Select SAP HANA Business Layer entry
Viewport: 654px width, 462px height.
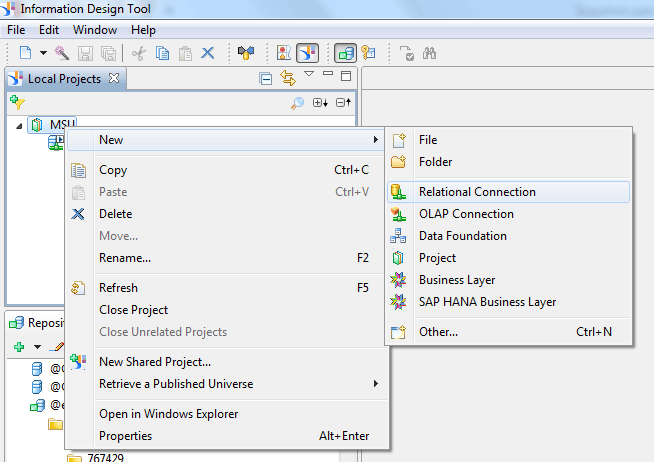[508, 302]
